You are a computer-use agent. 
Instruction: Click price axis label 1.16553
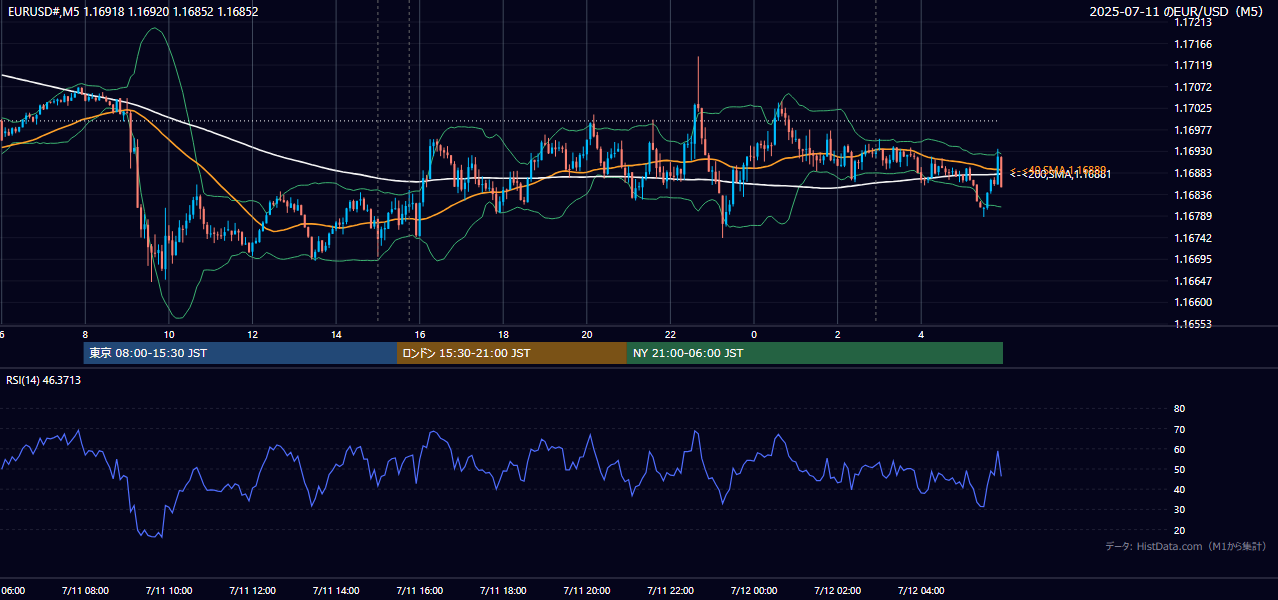1193,324
